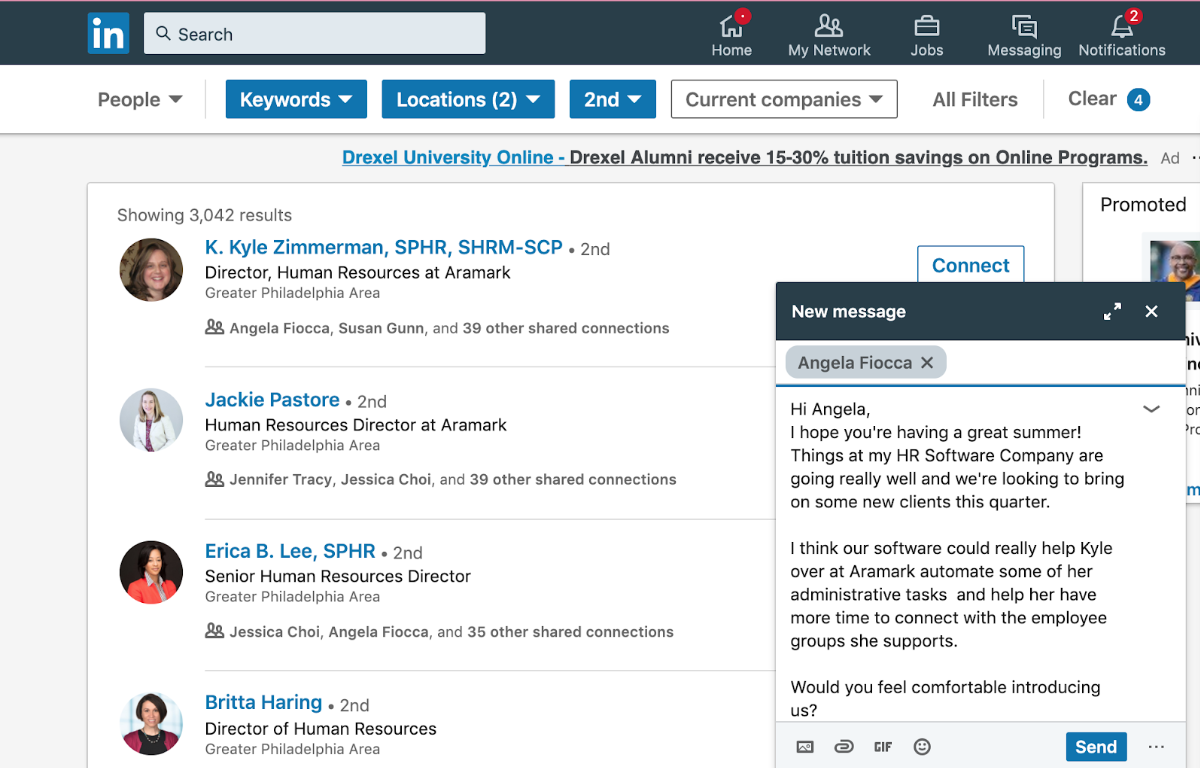
Task: Click the New message header title
Action: (848, 312)
